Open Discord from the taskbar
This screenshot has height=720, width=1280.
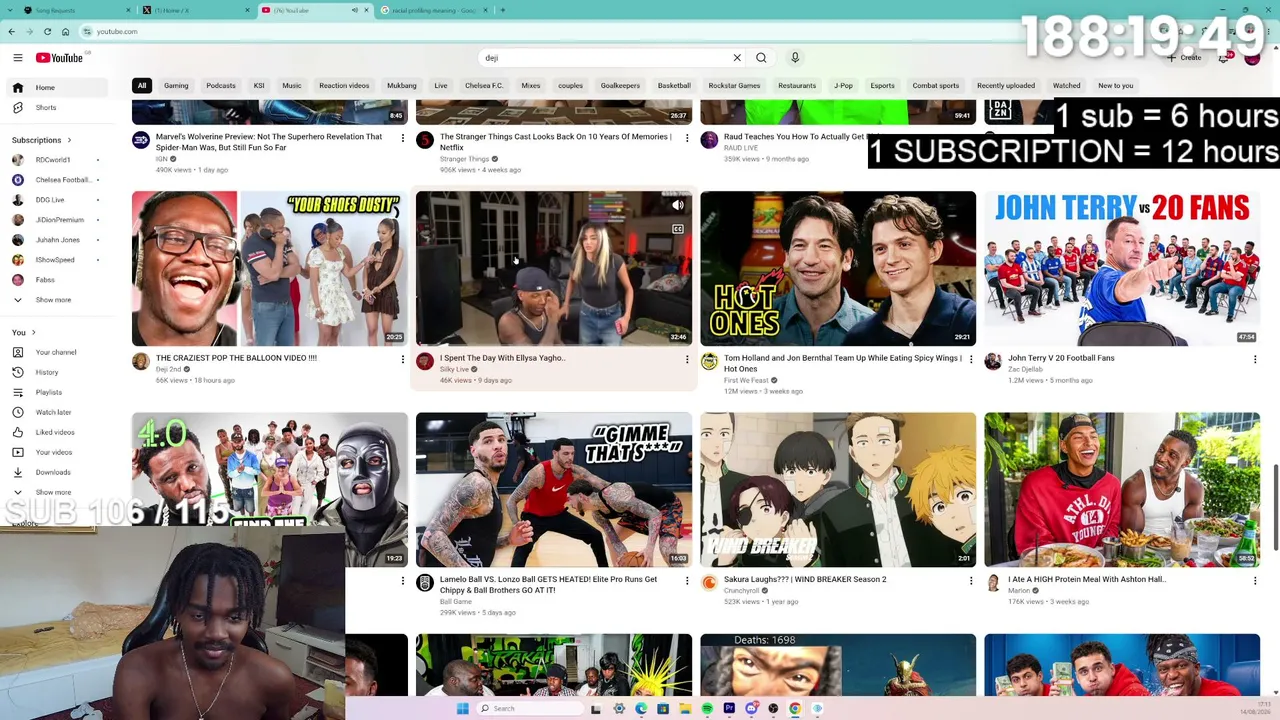[751, 708]
